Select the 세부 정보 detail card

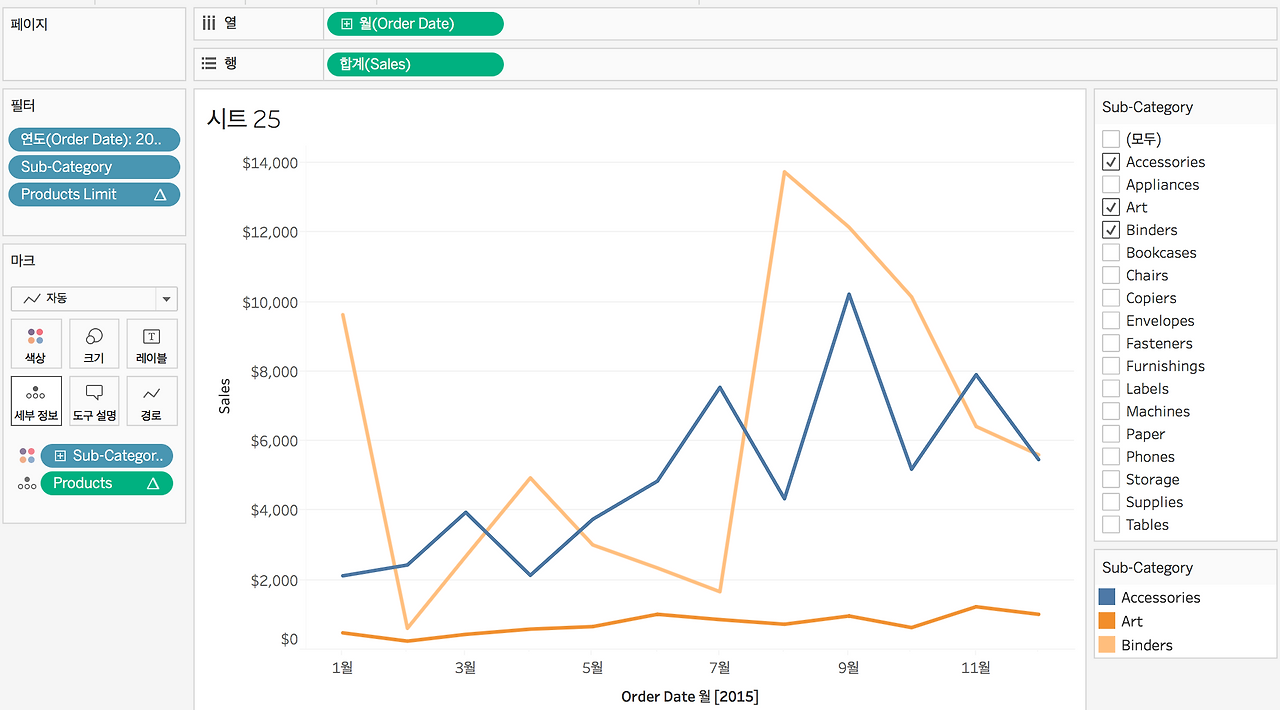click(36, 401)
